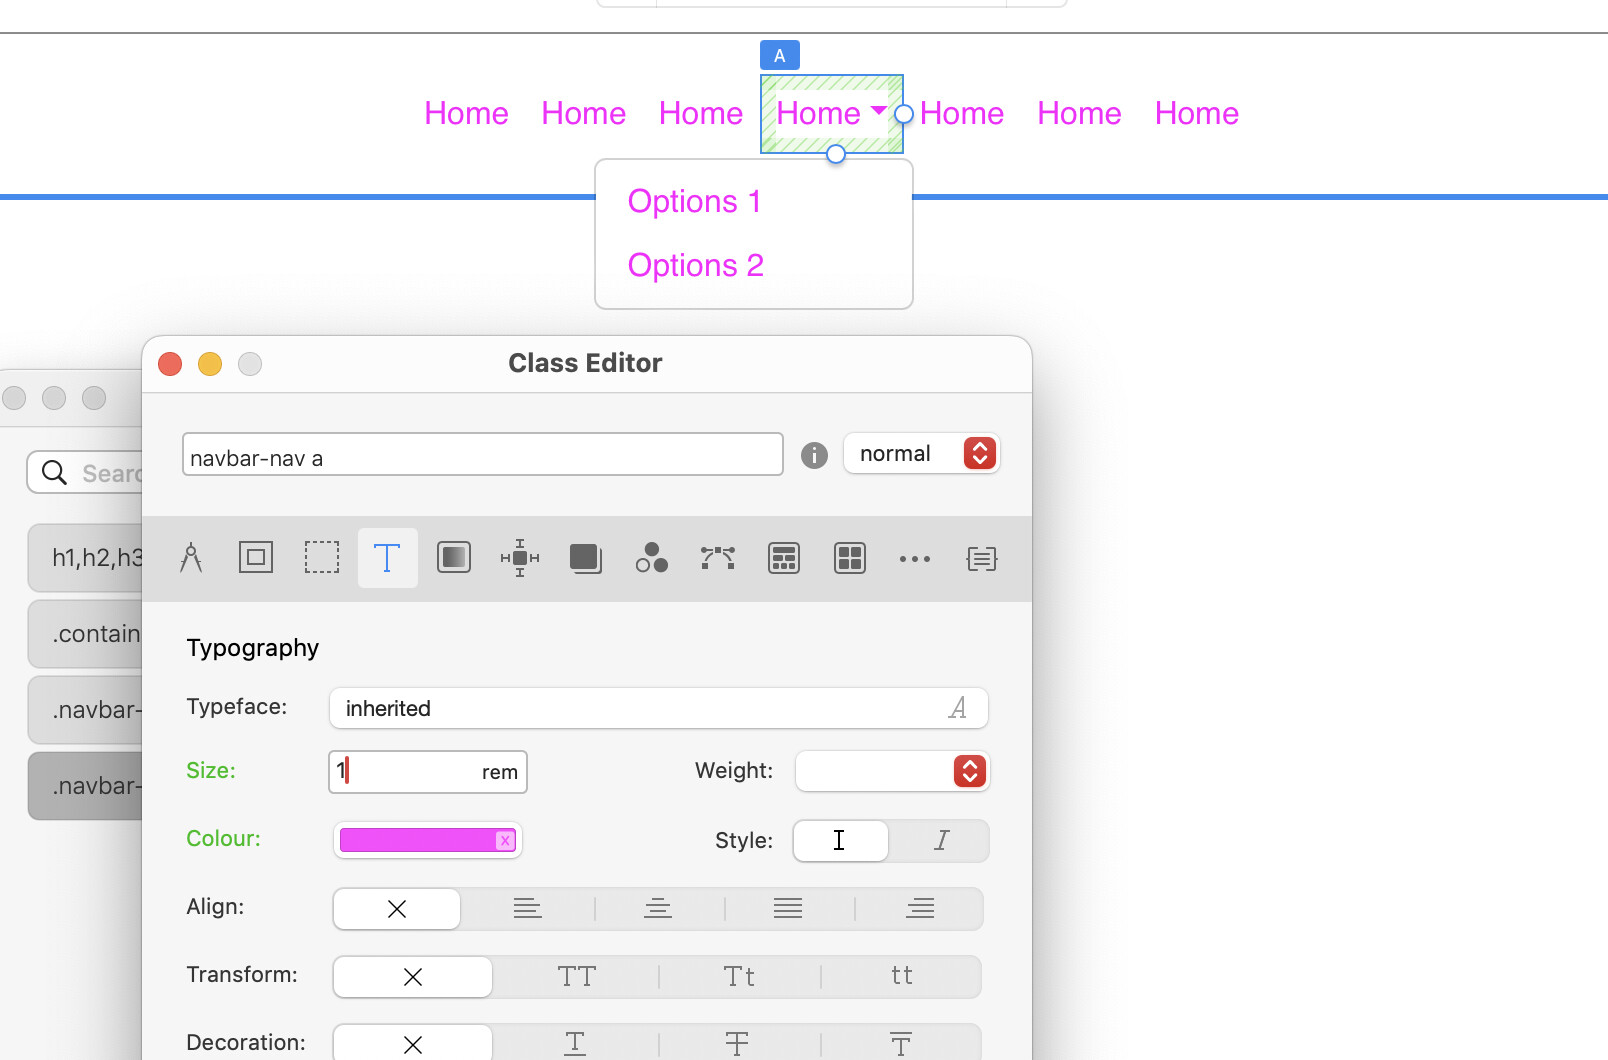Screen dimensions: 1608x1060
Task: Open the gradient background icon tab
Action: 454,558
